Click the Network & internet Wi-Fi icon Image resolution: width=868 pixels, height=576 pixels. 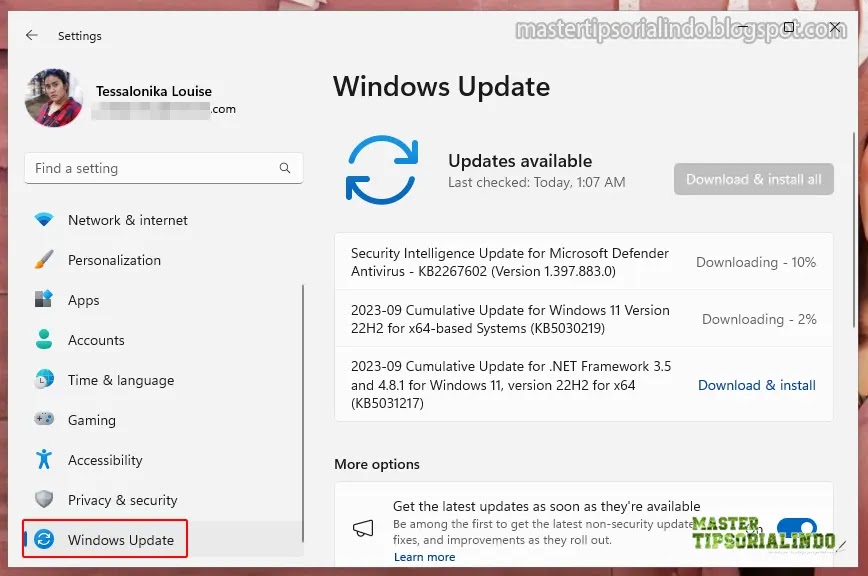click(x=44, y=220)
